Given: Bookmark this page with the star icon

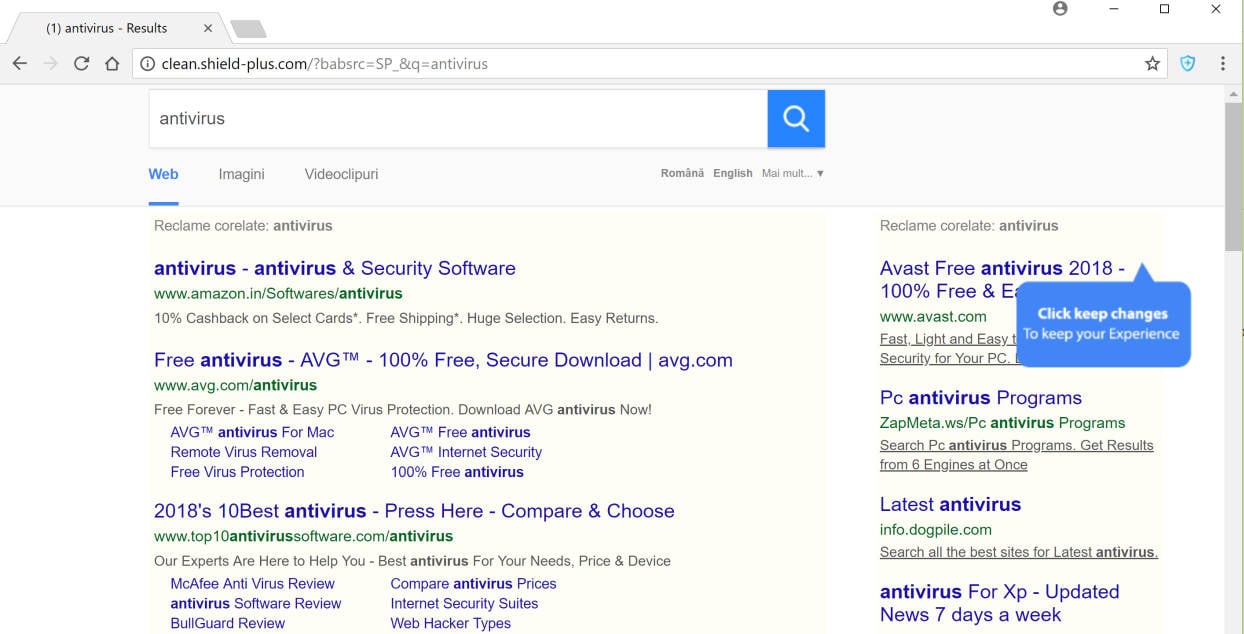Looking at the screenshot, I should pos(1152,63).
